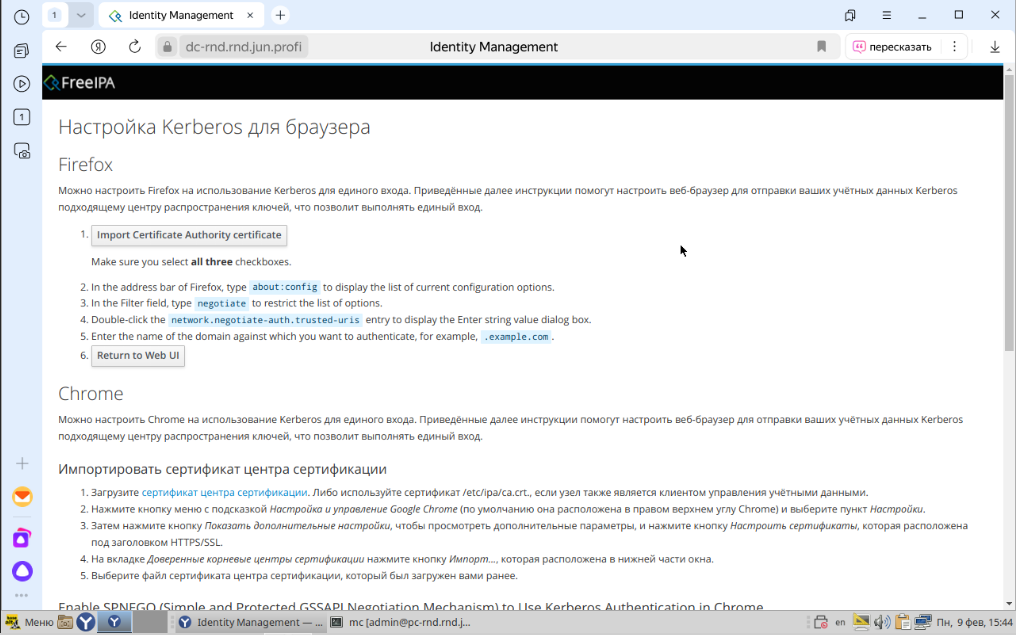This screenshot has height=635, width=1016.
Task: Reload the page with the refresh icon
Action: point(136,46)
